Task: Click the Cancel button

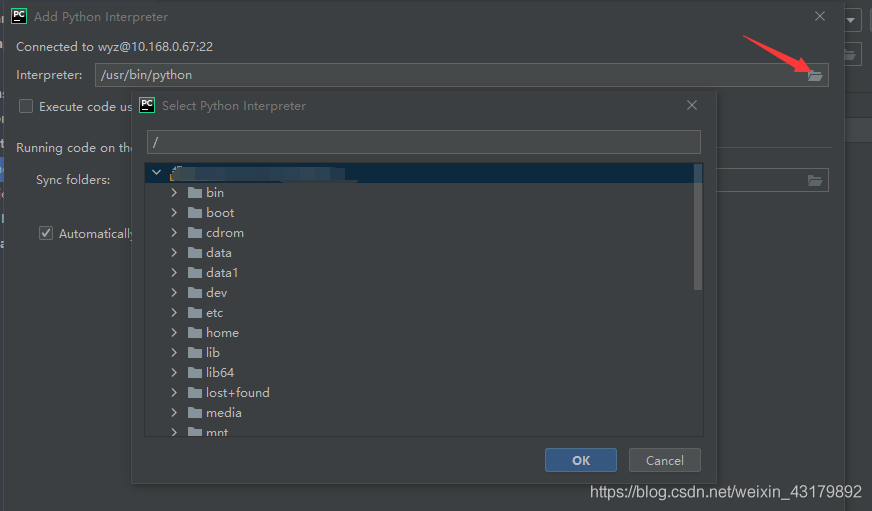Action: tap(664, 460)
